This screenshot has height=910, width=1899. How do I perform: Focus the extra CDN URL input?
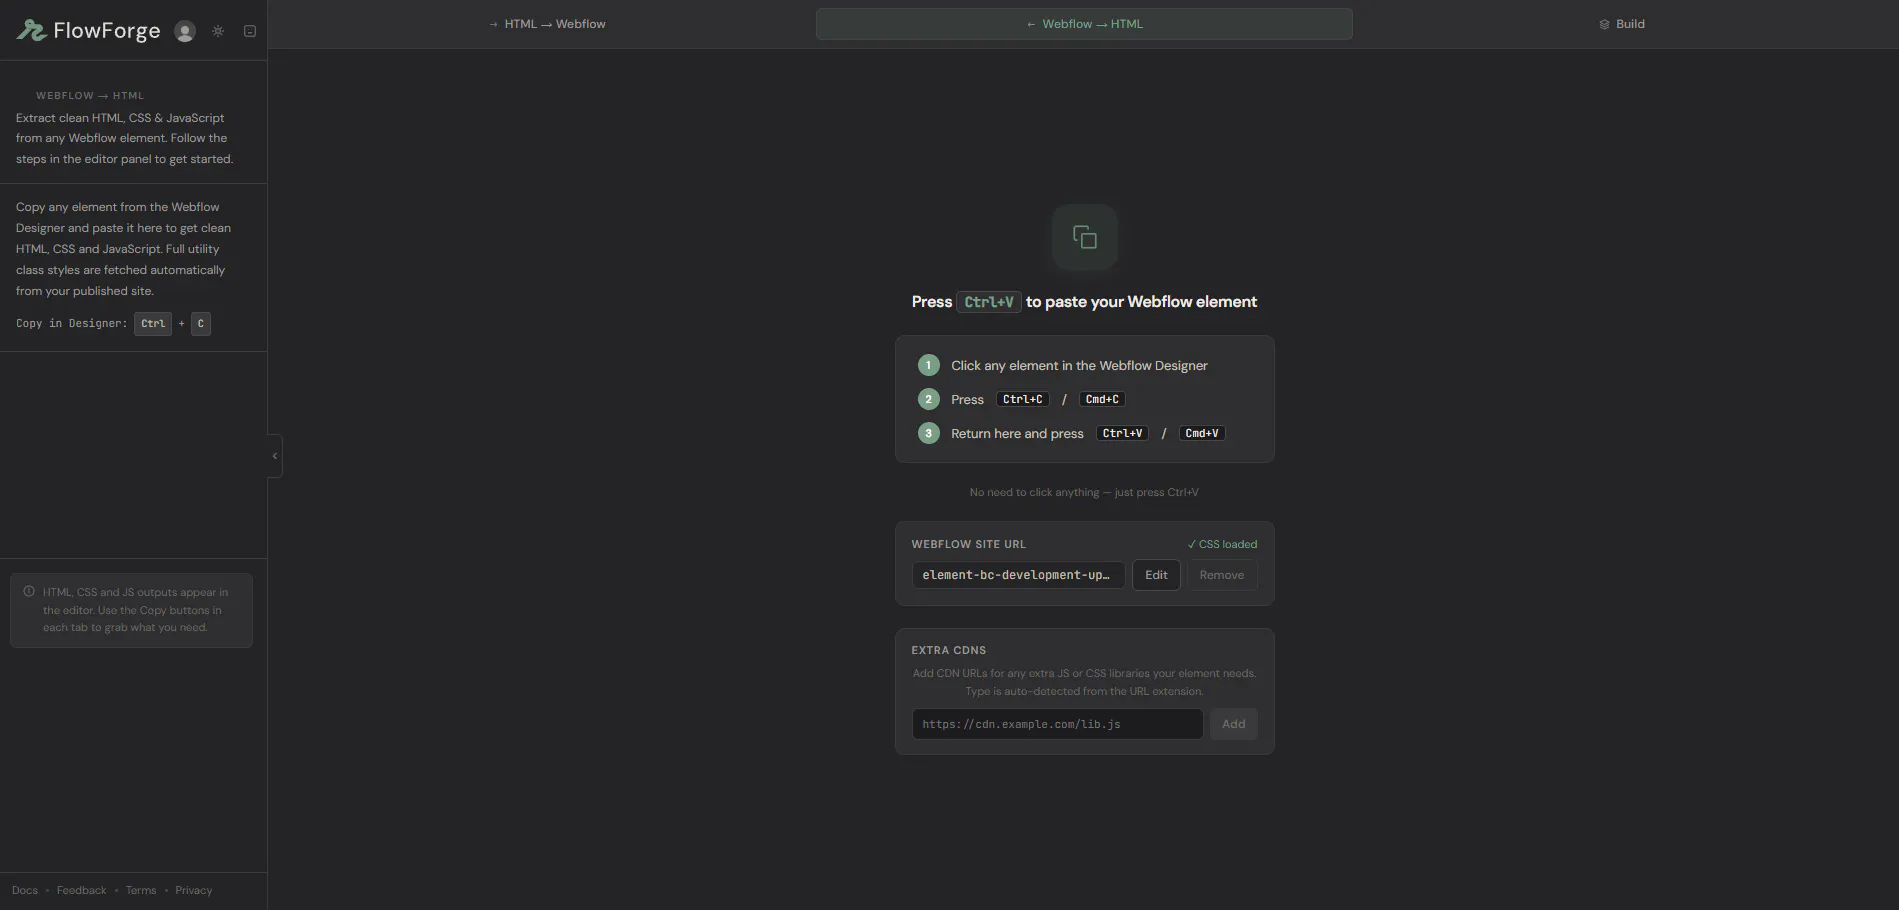tap(1057, 724)
